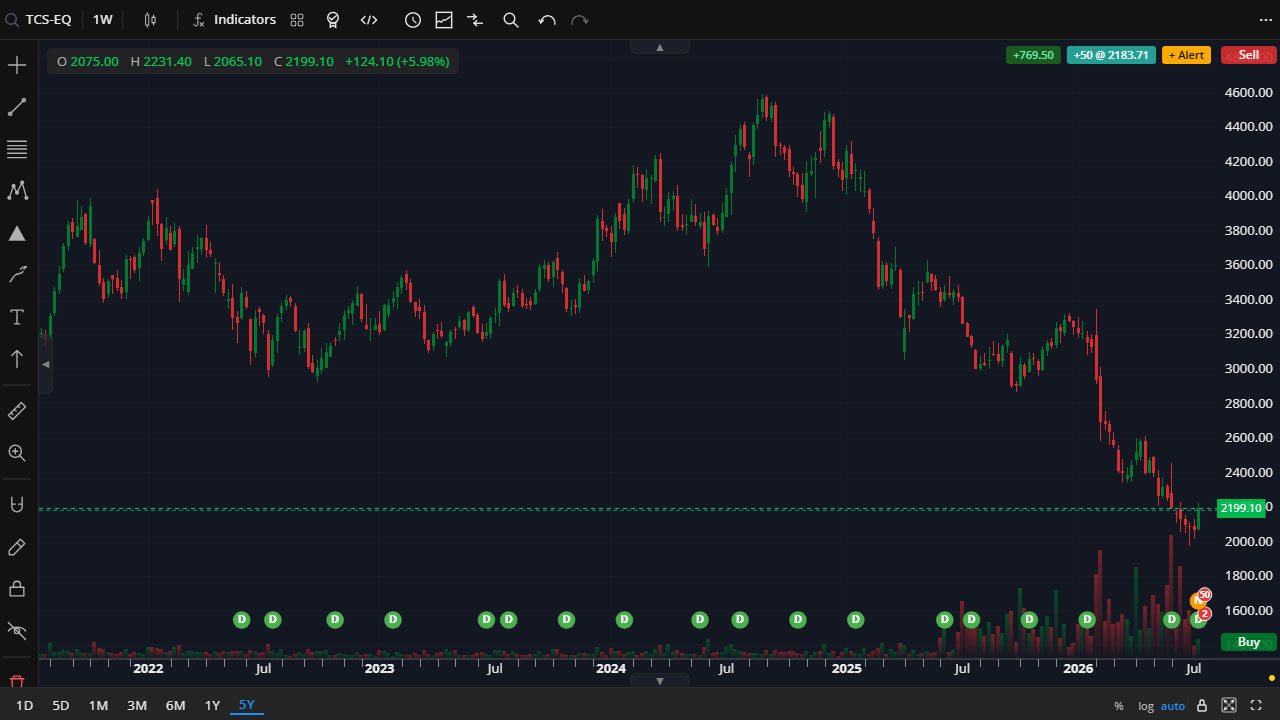Open the 1W interval dropdown

click(103, 20)
